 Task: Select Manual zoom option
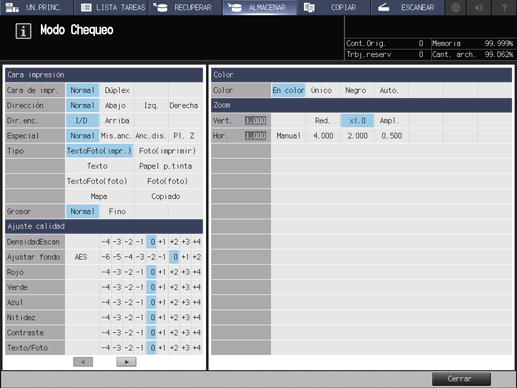pos(288,136)
